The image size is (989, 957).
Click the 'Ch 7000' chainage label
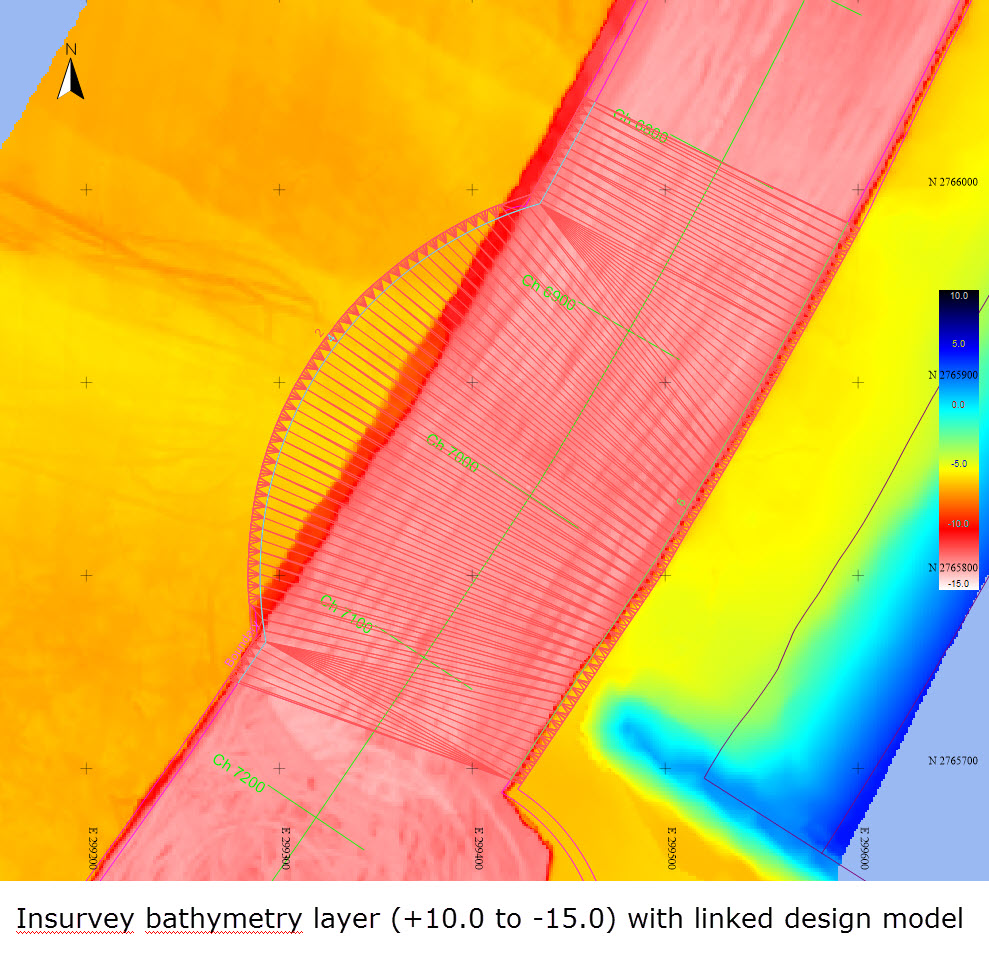pos(453,453)
